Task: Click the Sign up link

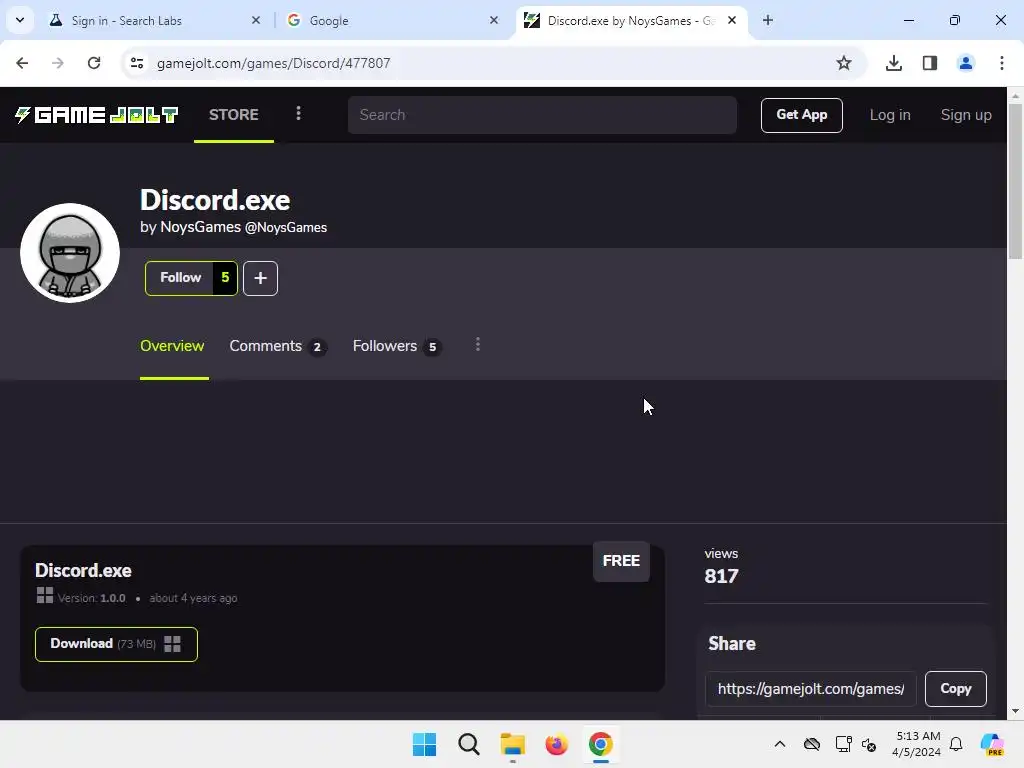Action: click(966, 115)
